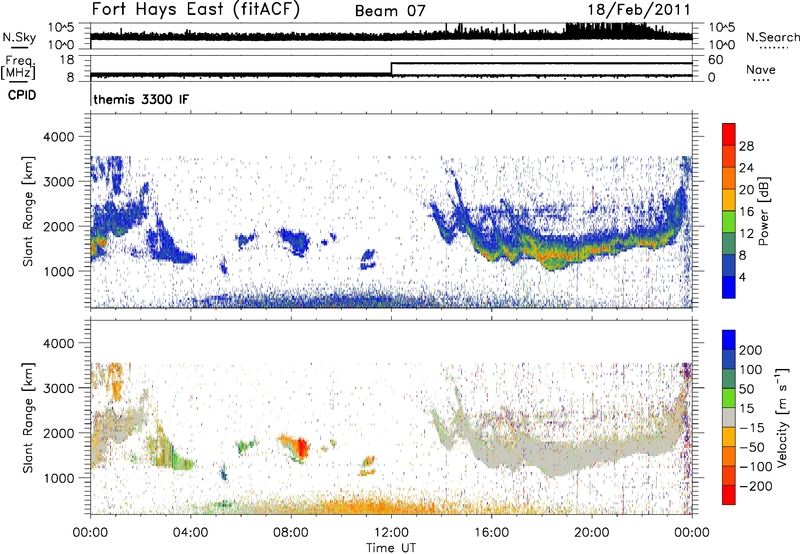This screenshot has width=800, height=554.
Task: Click the '2000' tick of the velocity panel
Action: pyautogui.click(x=59, y=433)
